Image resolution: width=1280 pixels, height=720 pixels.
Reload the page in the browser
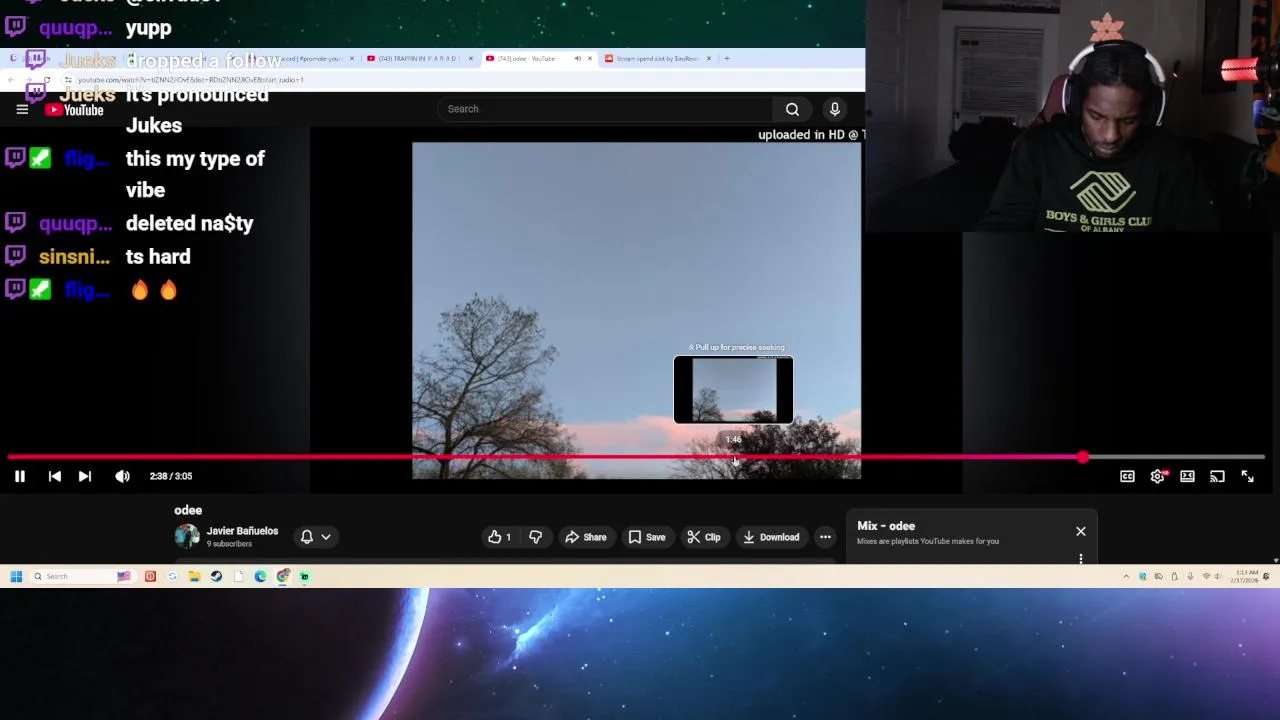pyautogui.click(x=46, y=79)
